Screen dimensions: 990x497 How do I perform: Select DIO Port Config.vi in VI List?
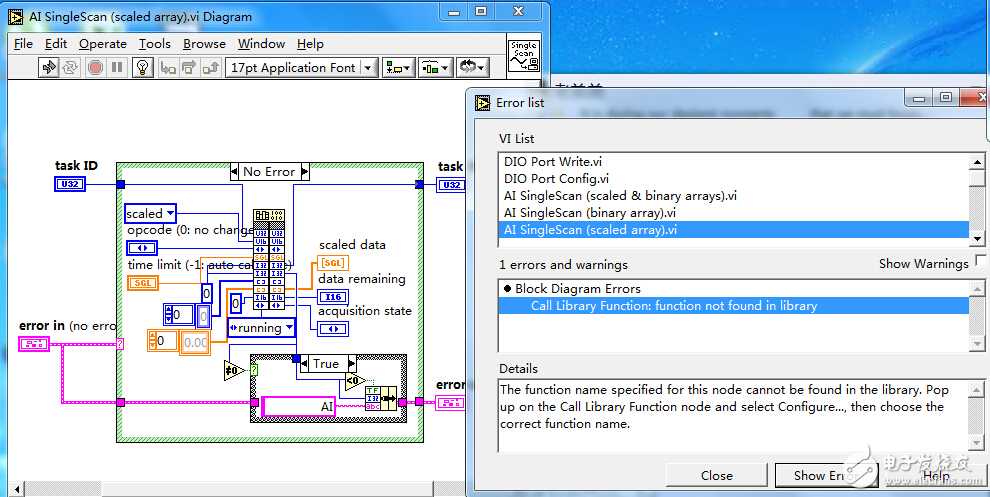[733, 179]
